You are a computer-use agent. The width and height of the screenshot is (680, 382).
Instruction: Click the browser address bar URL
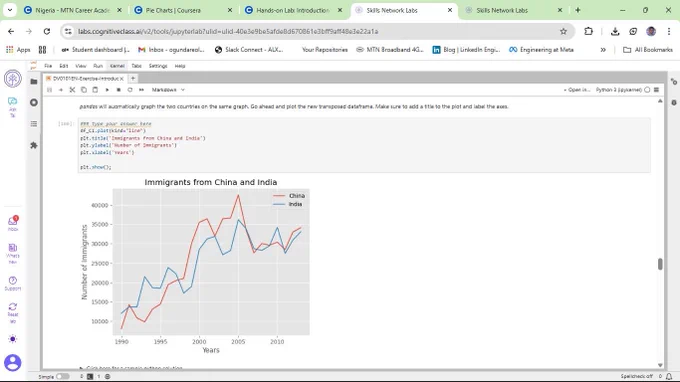click(x=228, y=31)
